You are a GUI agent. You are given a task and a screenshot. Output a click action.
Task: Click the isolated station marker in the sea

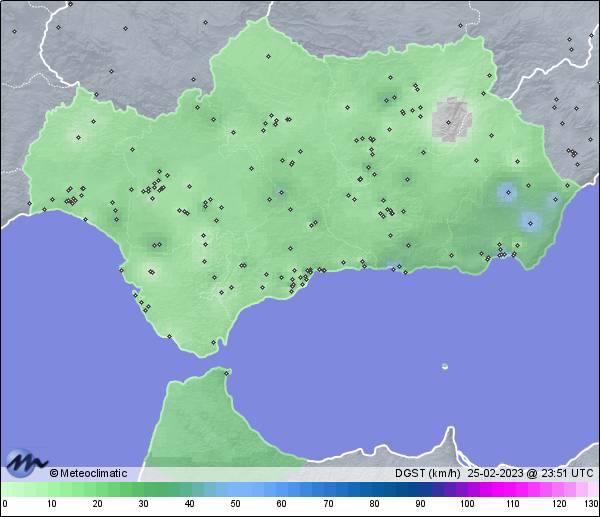click(x=445, y=366)
